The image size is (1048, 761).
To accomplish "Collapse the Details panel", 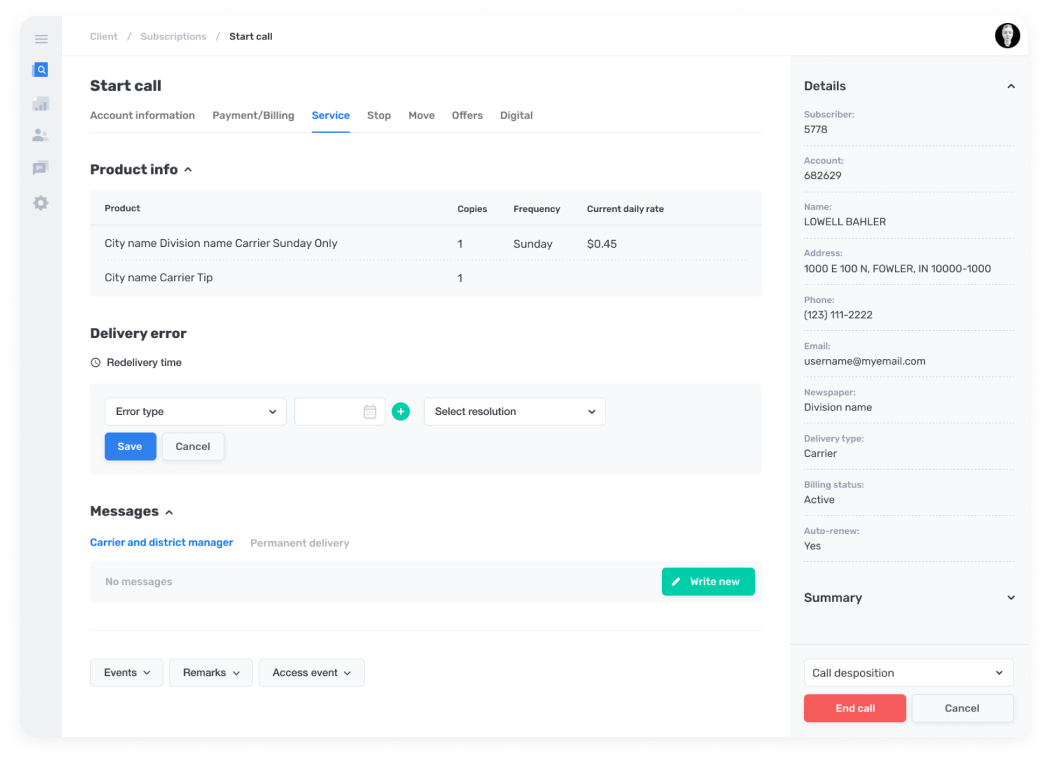I will click(x=1010, y=86).
